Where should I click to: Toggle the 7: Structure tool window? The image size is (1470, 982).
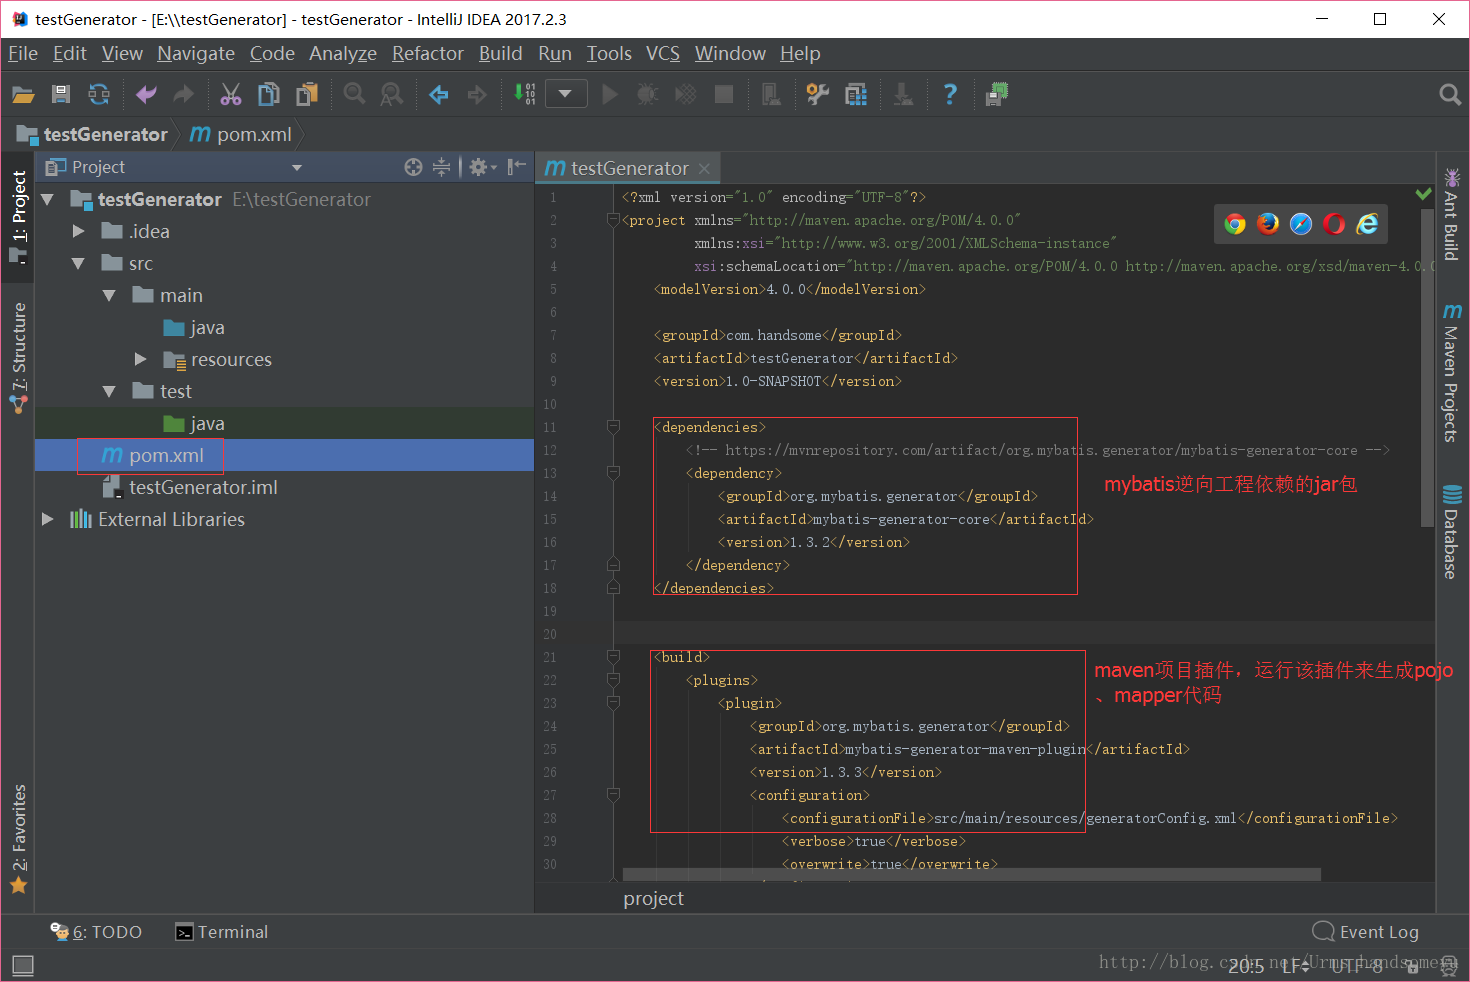pyautogui.click(x=18, y=358)
